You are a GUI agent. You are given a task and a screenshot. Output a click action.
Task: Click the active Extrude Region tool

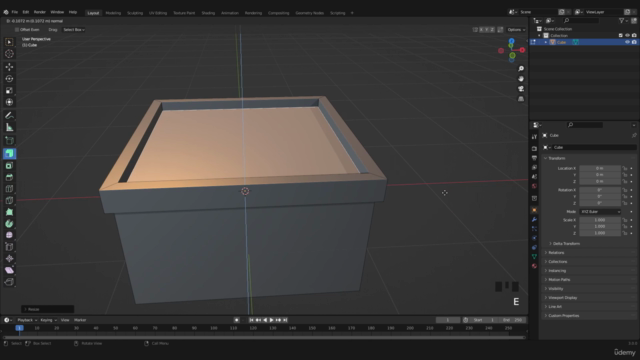9,153
